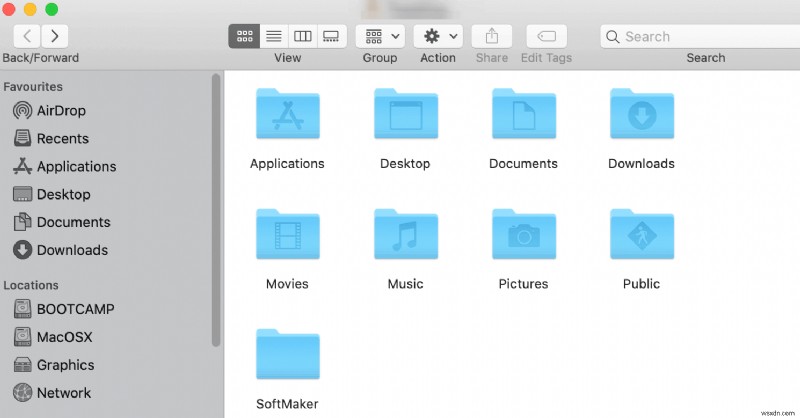Open the SoftMaker folder
Image resolution: width=800 pixels, height=418 pixels.
[x=287, y=357]
